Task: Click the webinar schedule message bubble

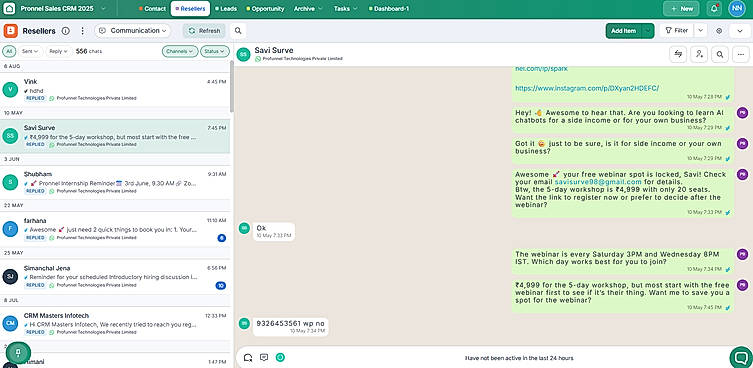Action: pos(622,261)
